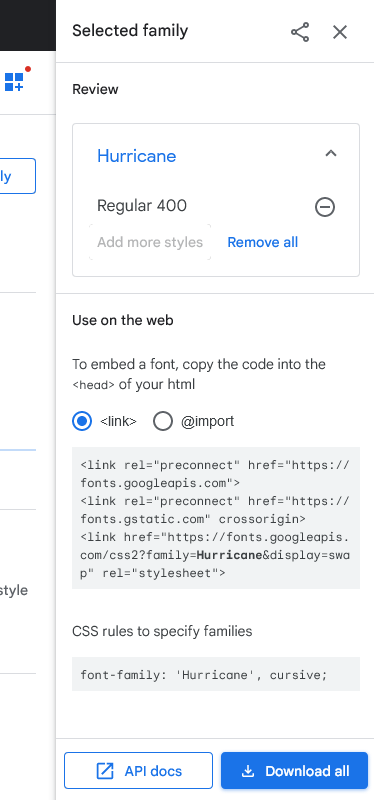This screenshot has height=800, width=374.
Task: Remove Regular 400 with the minus icon
Action: [x=325, y=207]
